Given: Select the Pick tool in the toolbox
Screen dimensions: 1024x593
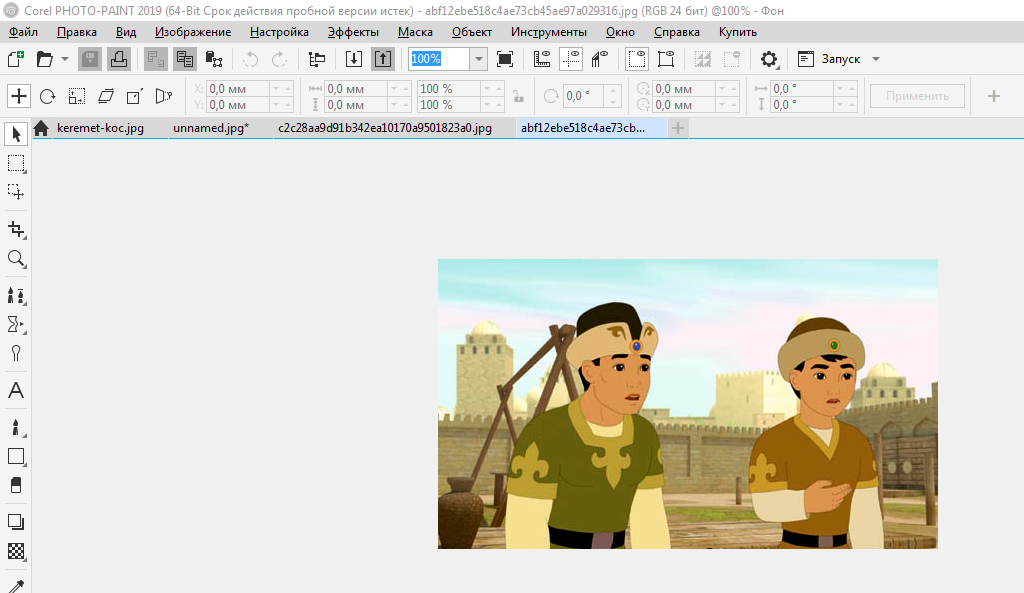Looking at the screenshot, I should pyautogui.click(x=16, y=134).
